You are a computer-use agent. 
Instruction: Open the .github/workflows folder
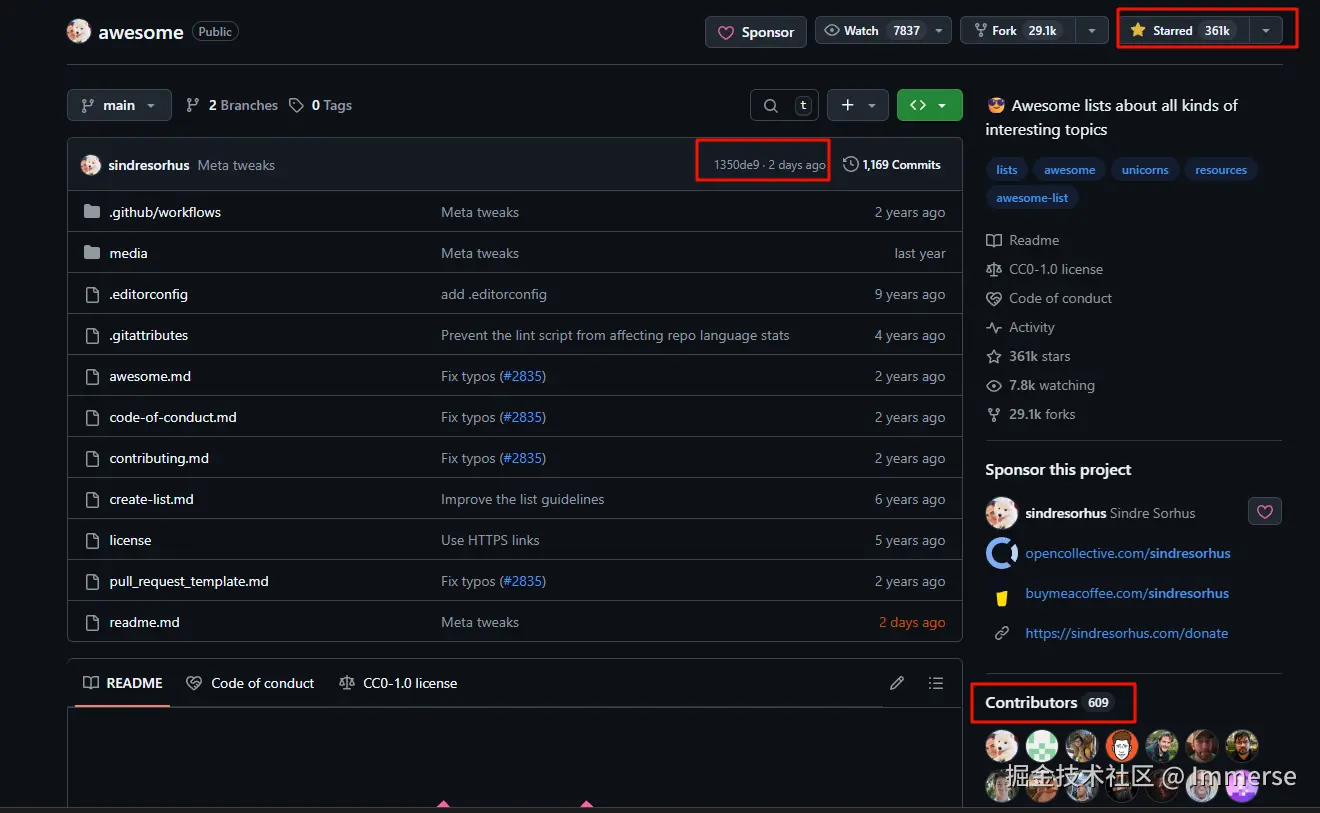pyautogui.click(x=165, y=212)
